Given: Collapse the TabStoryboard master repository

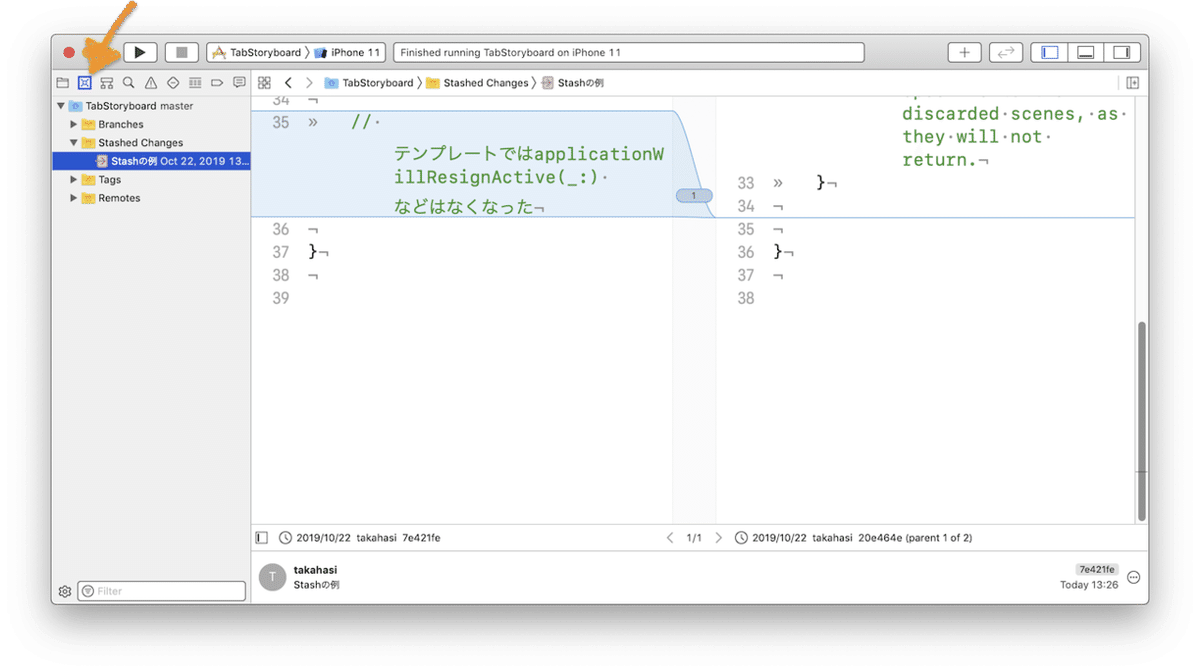Looking at the screenshot, I should [x=61, y=106].
